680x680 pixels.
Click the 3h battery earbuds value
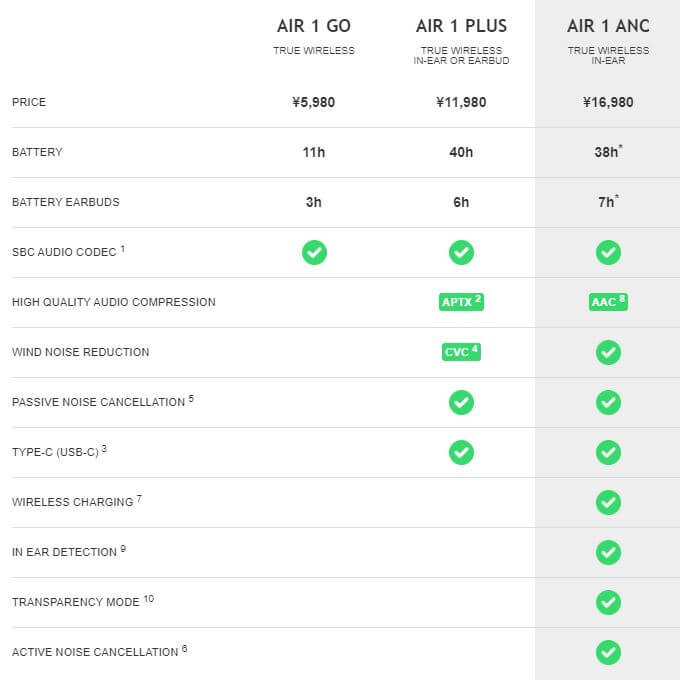(x=314, y=202)
